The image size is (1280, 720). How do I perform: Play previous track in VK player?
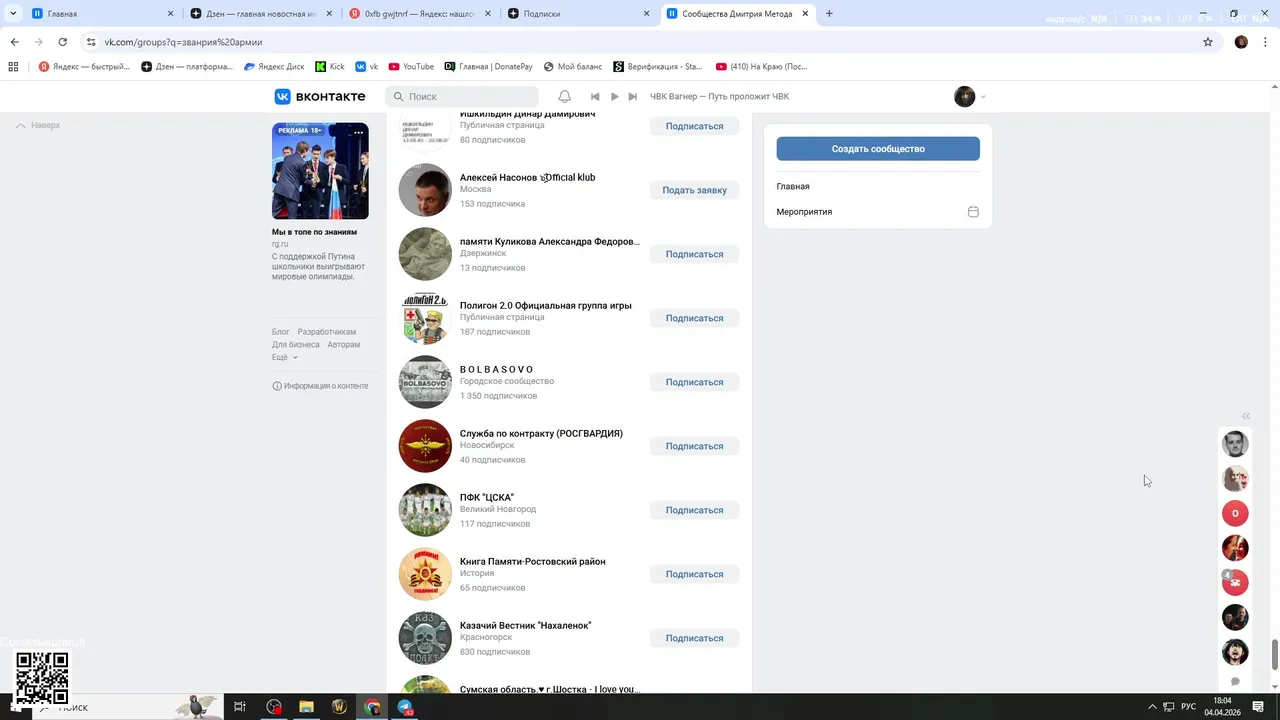pyautogui.click(x=595, y=97)
